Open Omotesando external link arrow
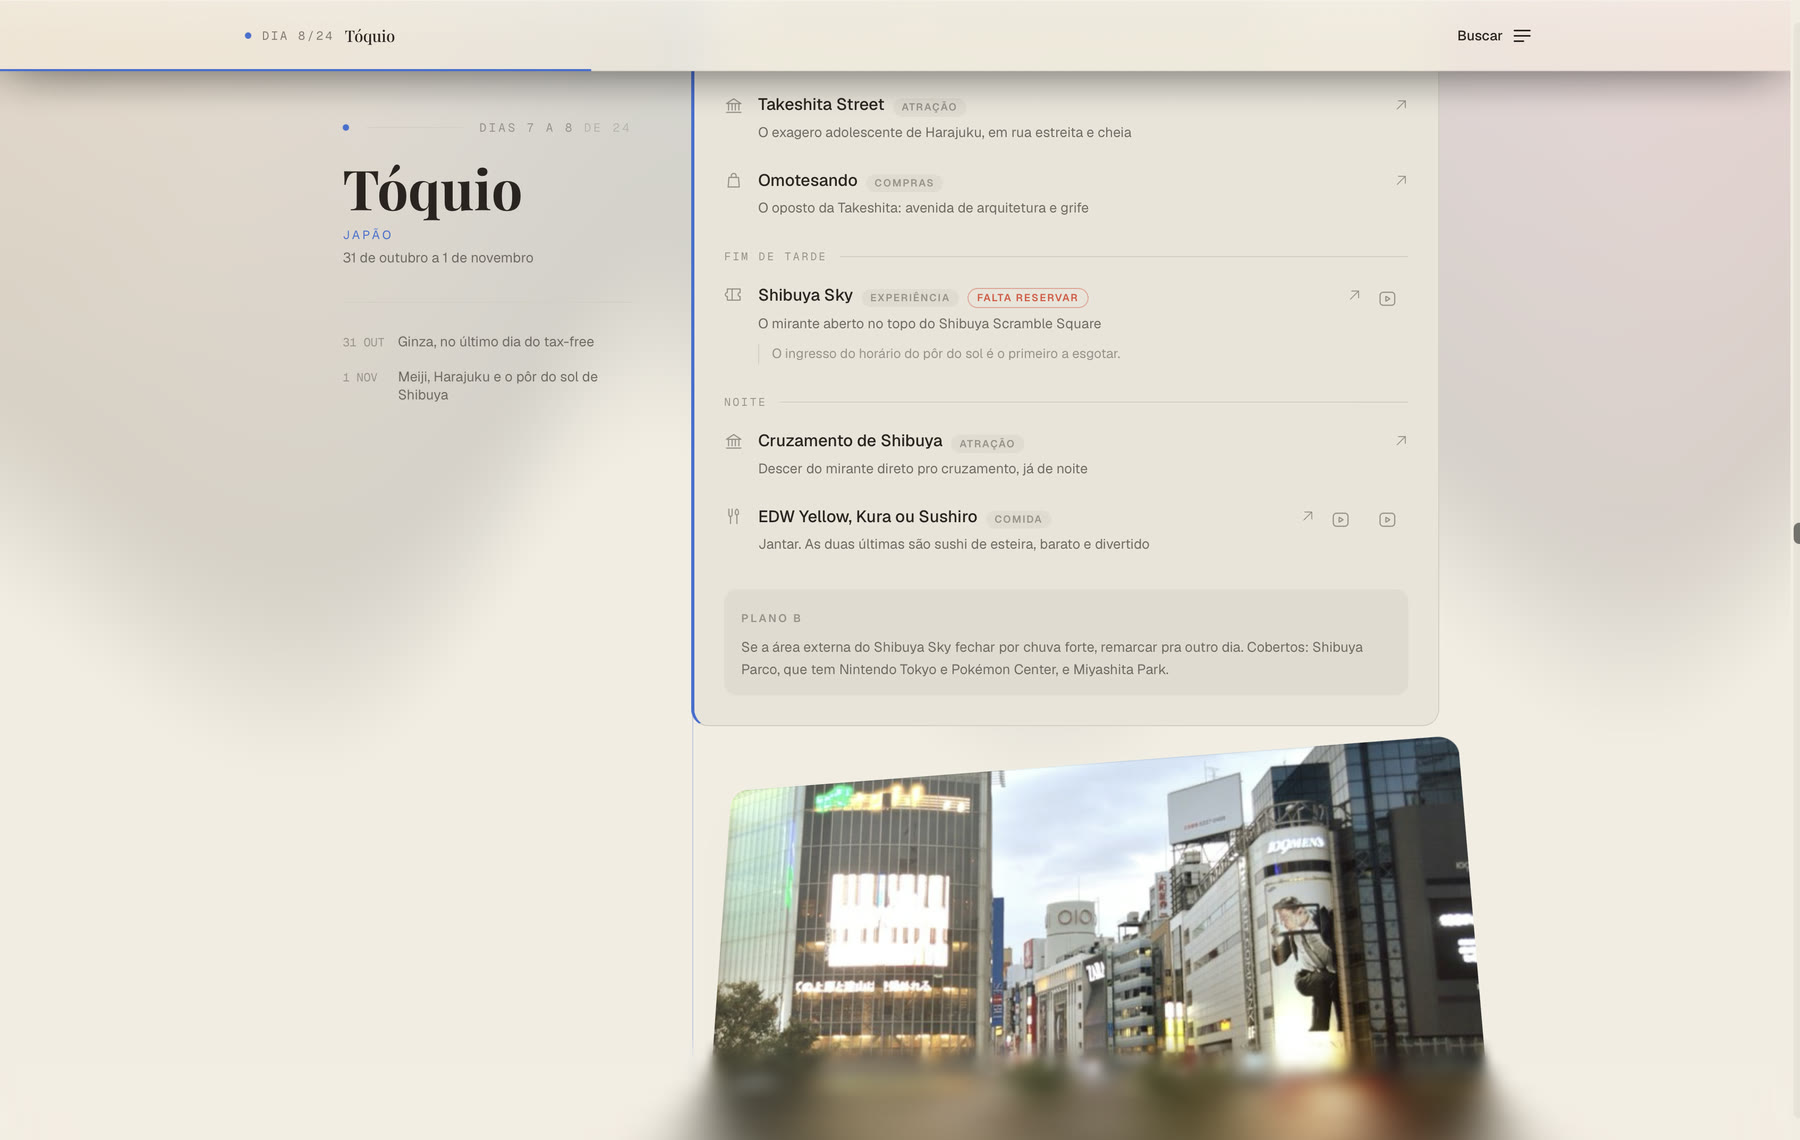 click(1401, 181)
